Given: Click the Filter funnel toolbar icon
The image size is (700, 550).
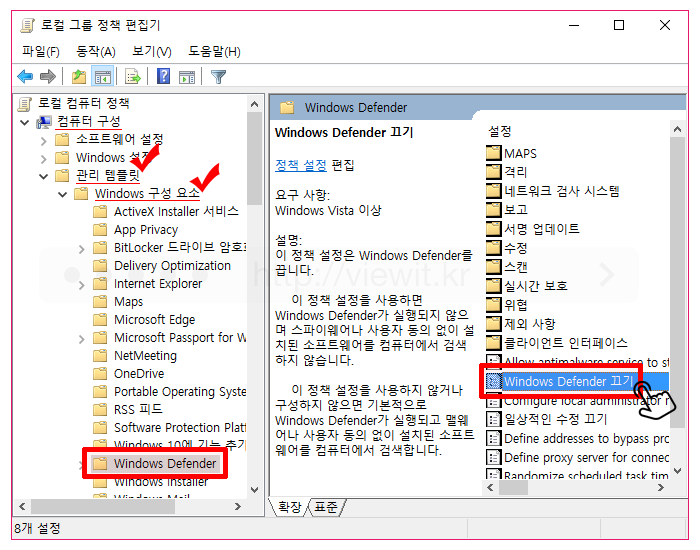Looking at the screenshot, I should pyautogui.click(x=218, y=77).
